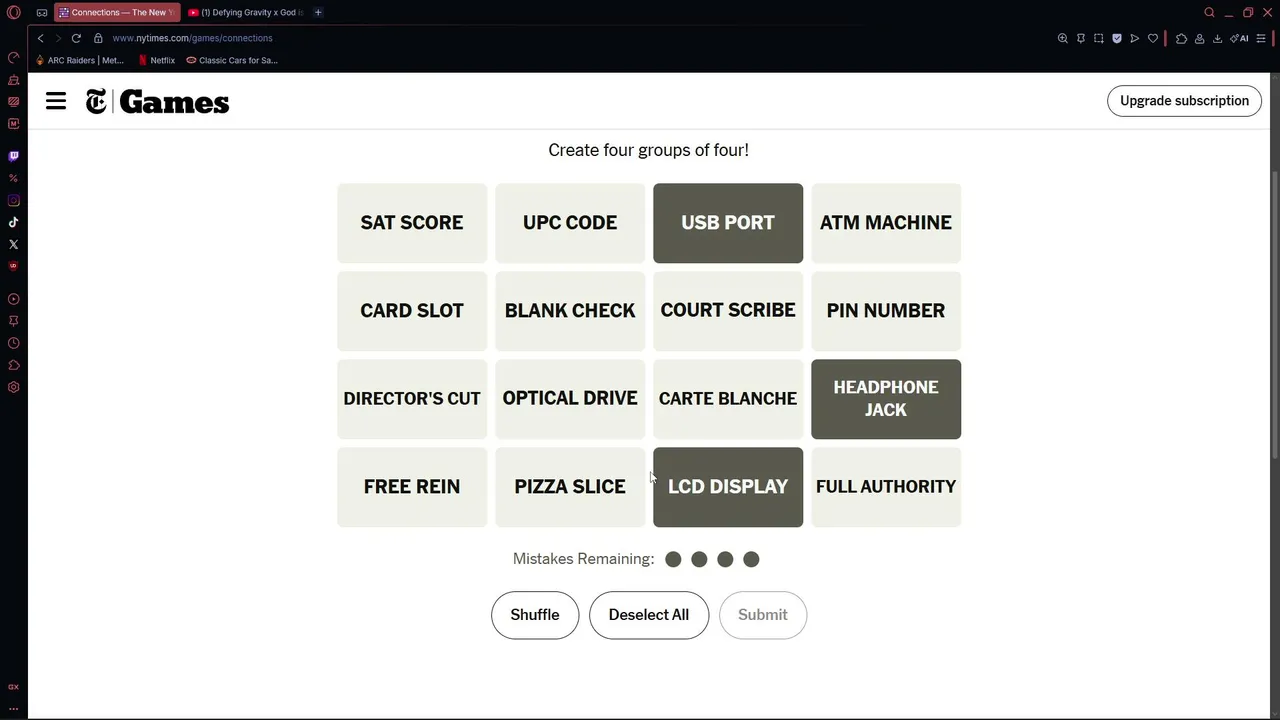Open the Twitch sidebar icon
1280x720 pixels.
[x=13, y=156]
